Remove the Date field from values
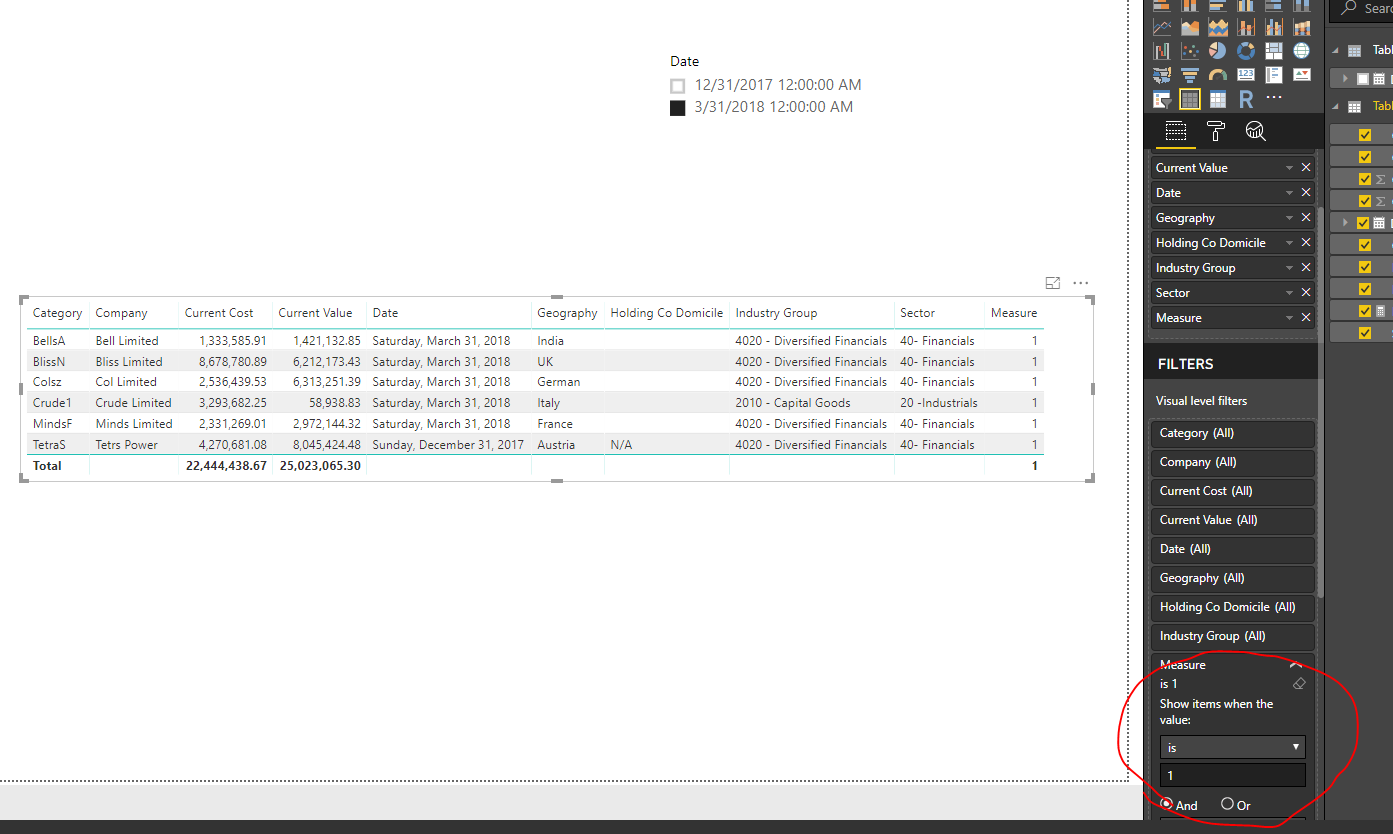The height and width of the screenshot is (834, 1393). click(1306, 193)
